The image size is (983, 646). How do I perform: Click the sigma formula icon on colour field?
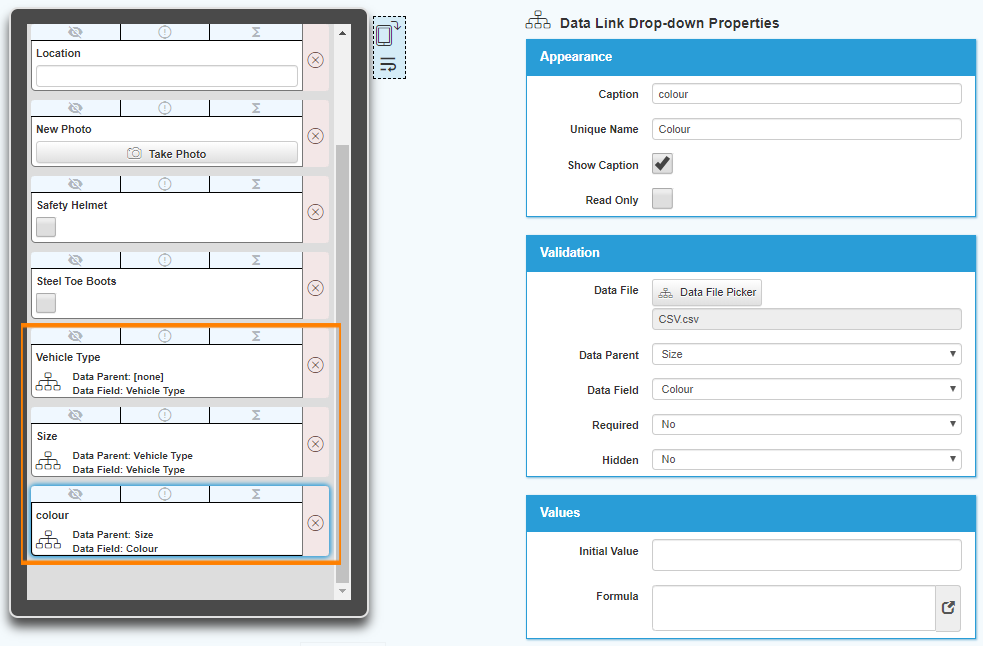[256, 494]
